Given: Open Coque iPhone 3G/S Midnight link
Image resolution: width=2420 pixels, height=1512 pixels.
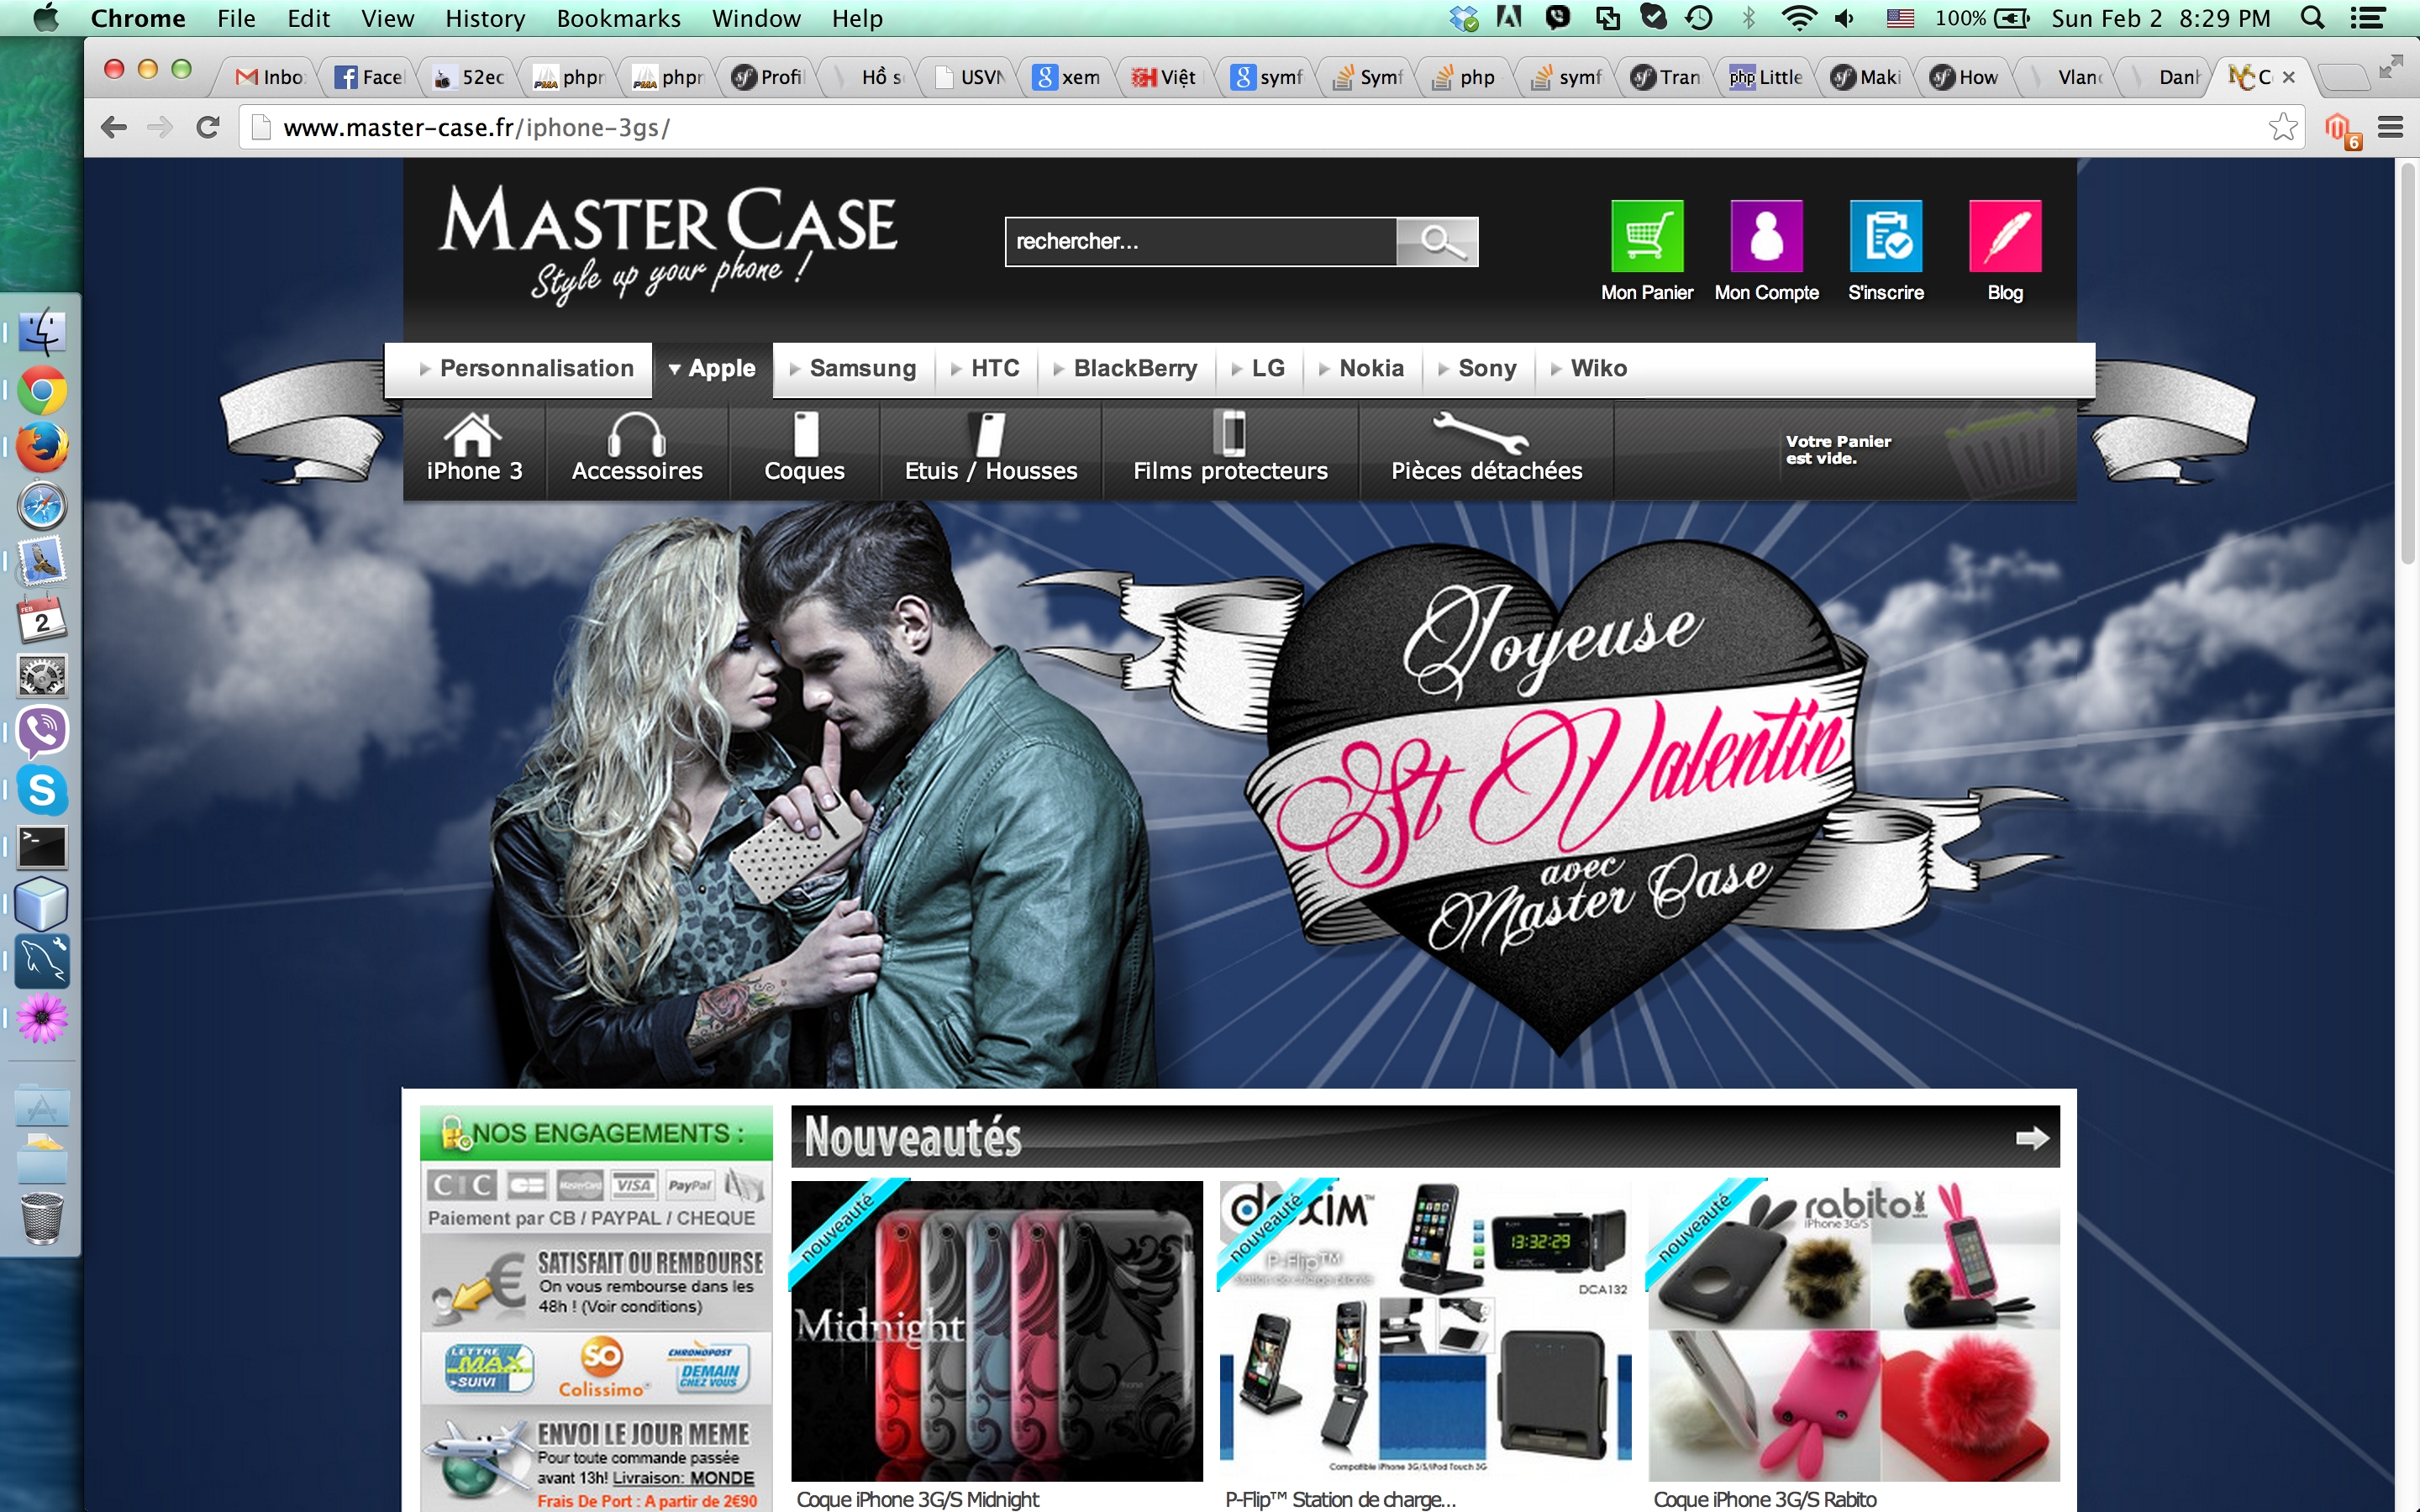Looking at the screenshot, I should 917,1499.
